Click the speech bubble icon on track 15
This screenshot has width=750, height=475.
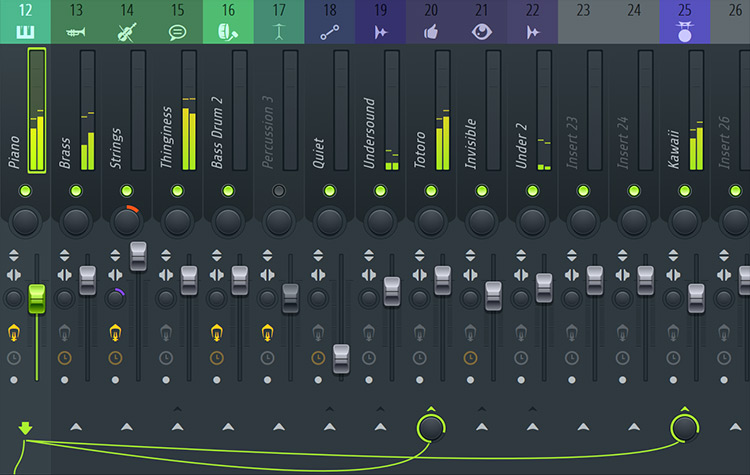(x=177, y=33)
